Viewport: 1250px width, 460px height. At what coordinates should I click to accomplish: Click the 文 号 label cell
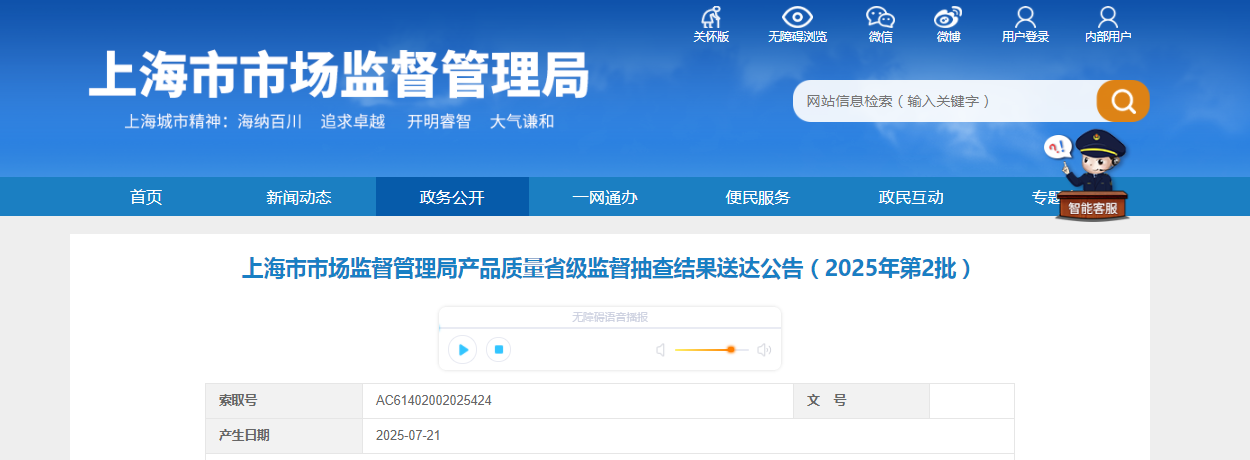(861, 401)
